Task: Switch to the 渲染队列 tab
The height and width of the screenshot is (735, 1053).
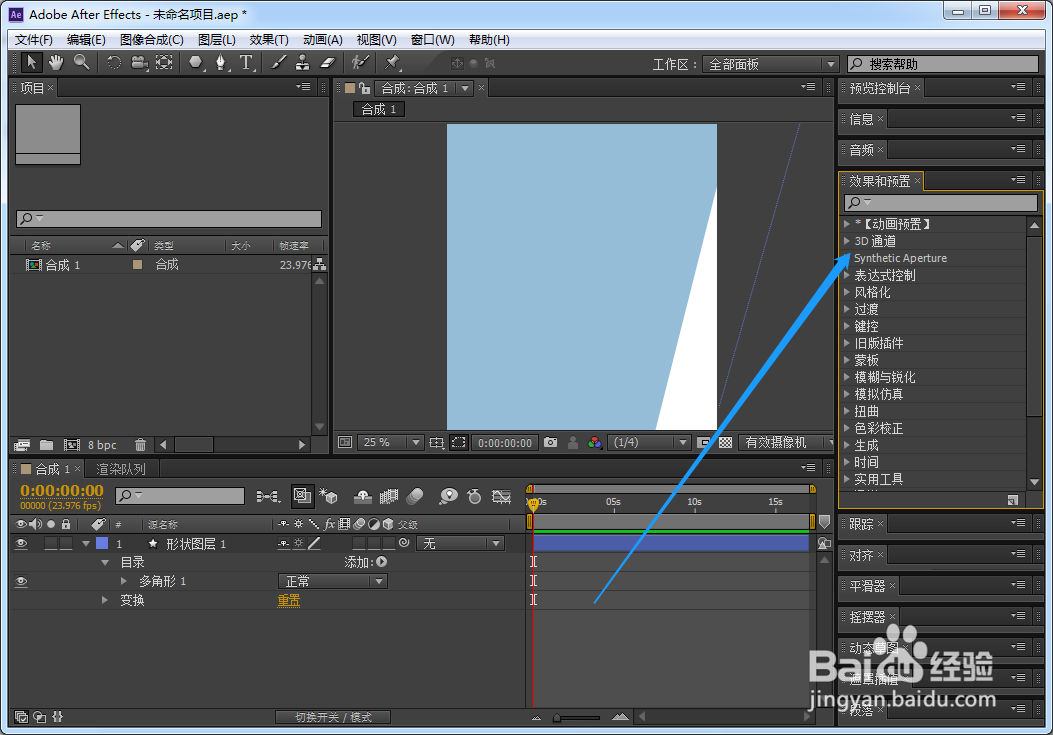Action: click(x=121, y=469)
